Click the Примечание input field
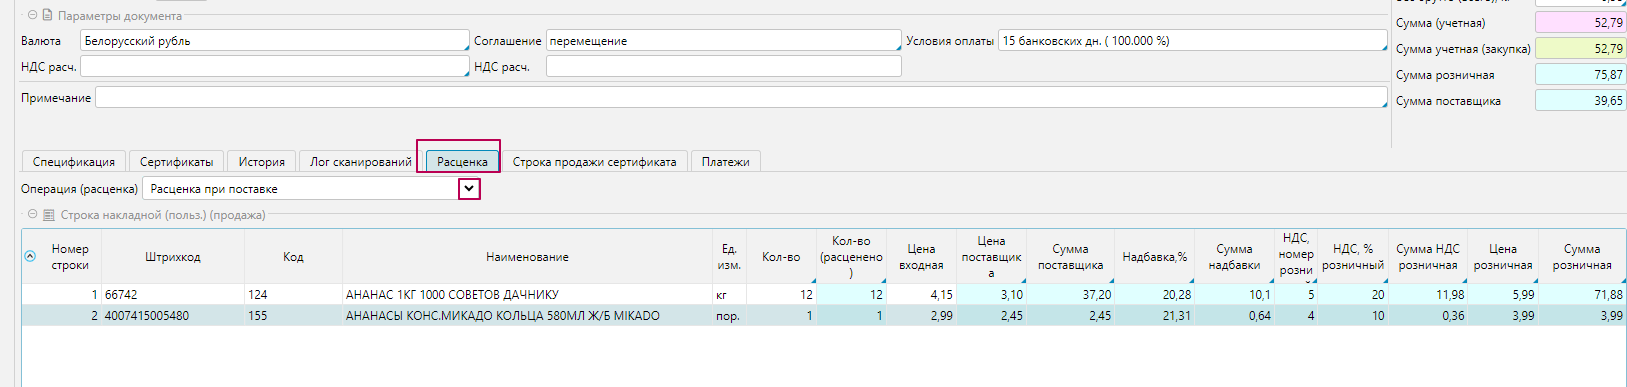The width and height of the screenshot is (1627, 387). [741, 97]
